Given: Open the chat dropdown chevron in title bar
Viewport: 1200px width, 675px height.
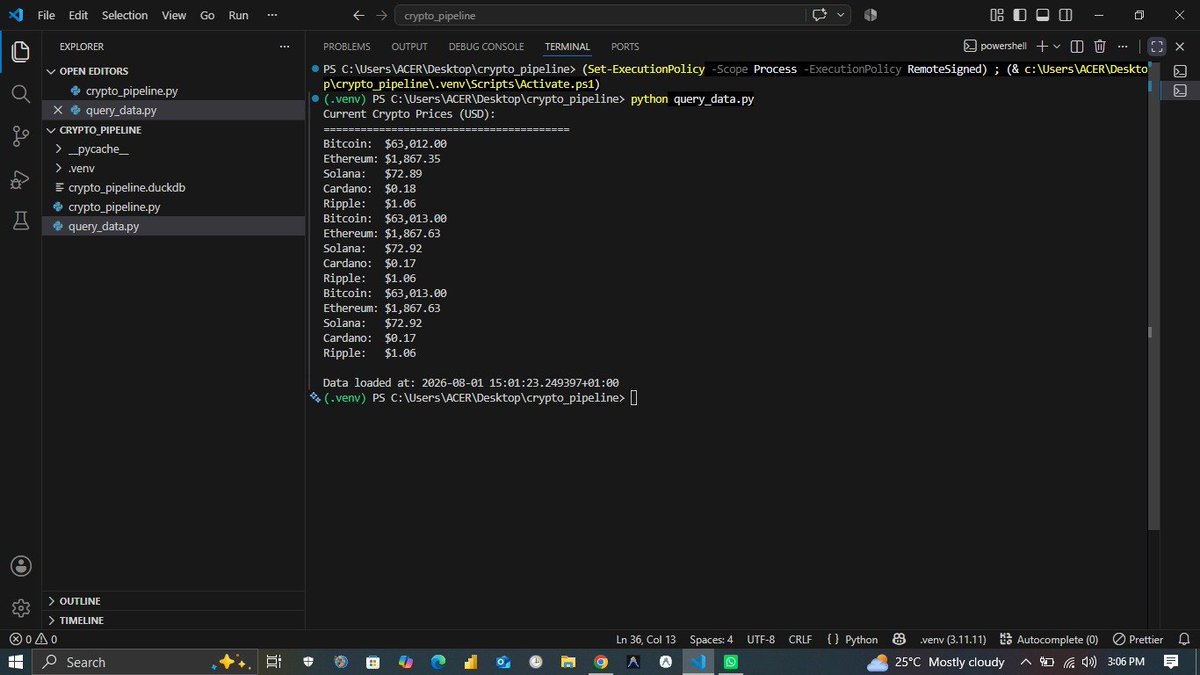Looking at the screenshot, I should tap(841, 15).
